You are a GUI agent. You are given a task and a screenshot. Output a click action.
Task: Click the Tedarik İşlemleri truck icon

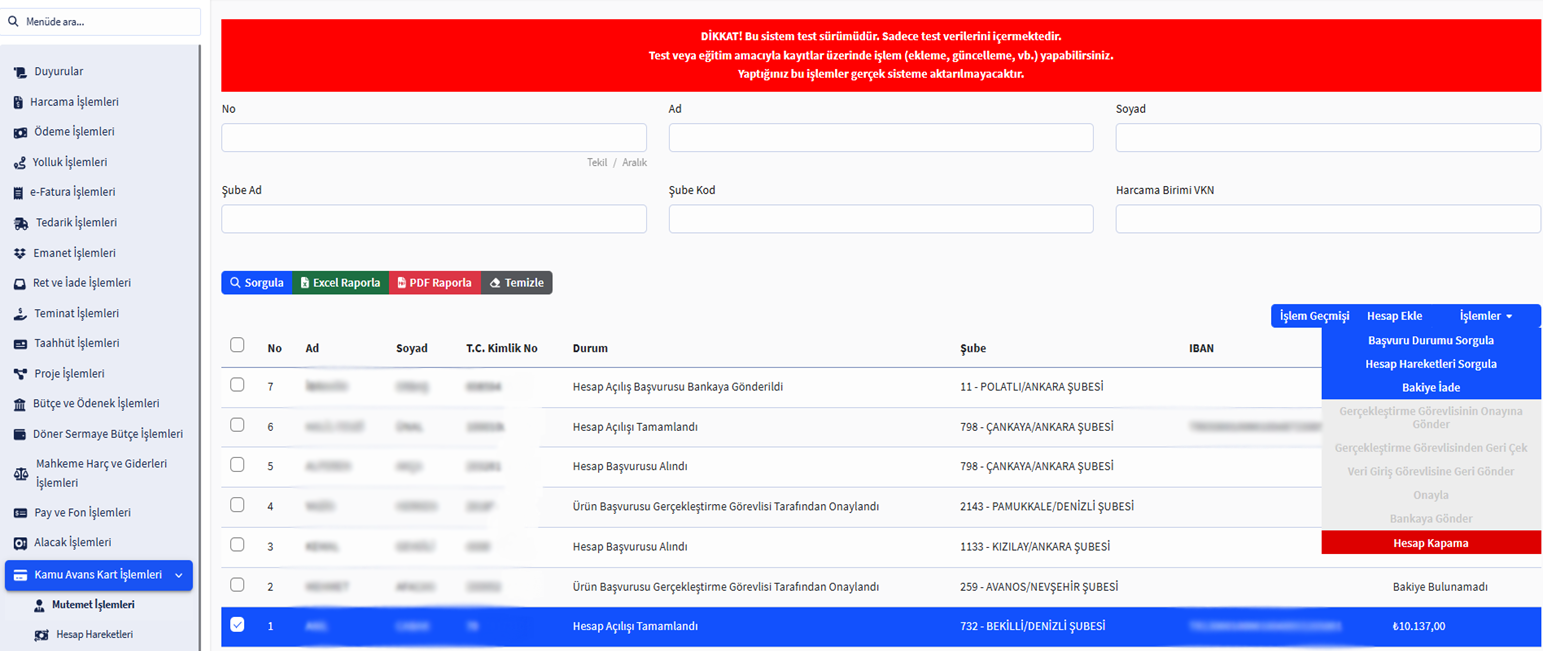click(20, 223)
